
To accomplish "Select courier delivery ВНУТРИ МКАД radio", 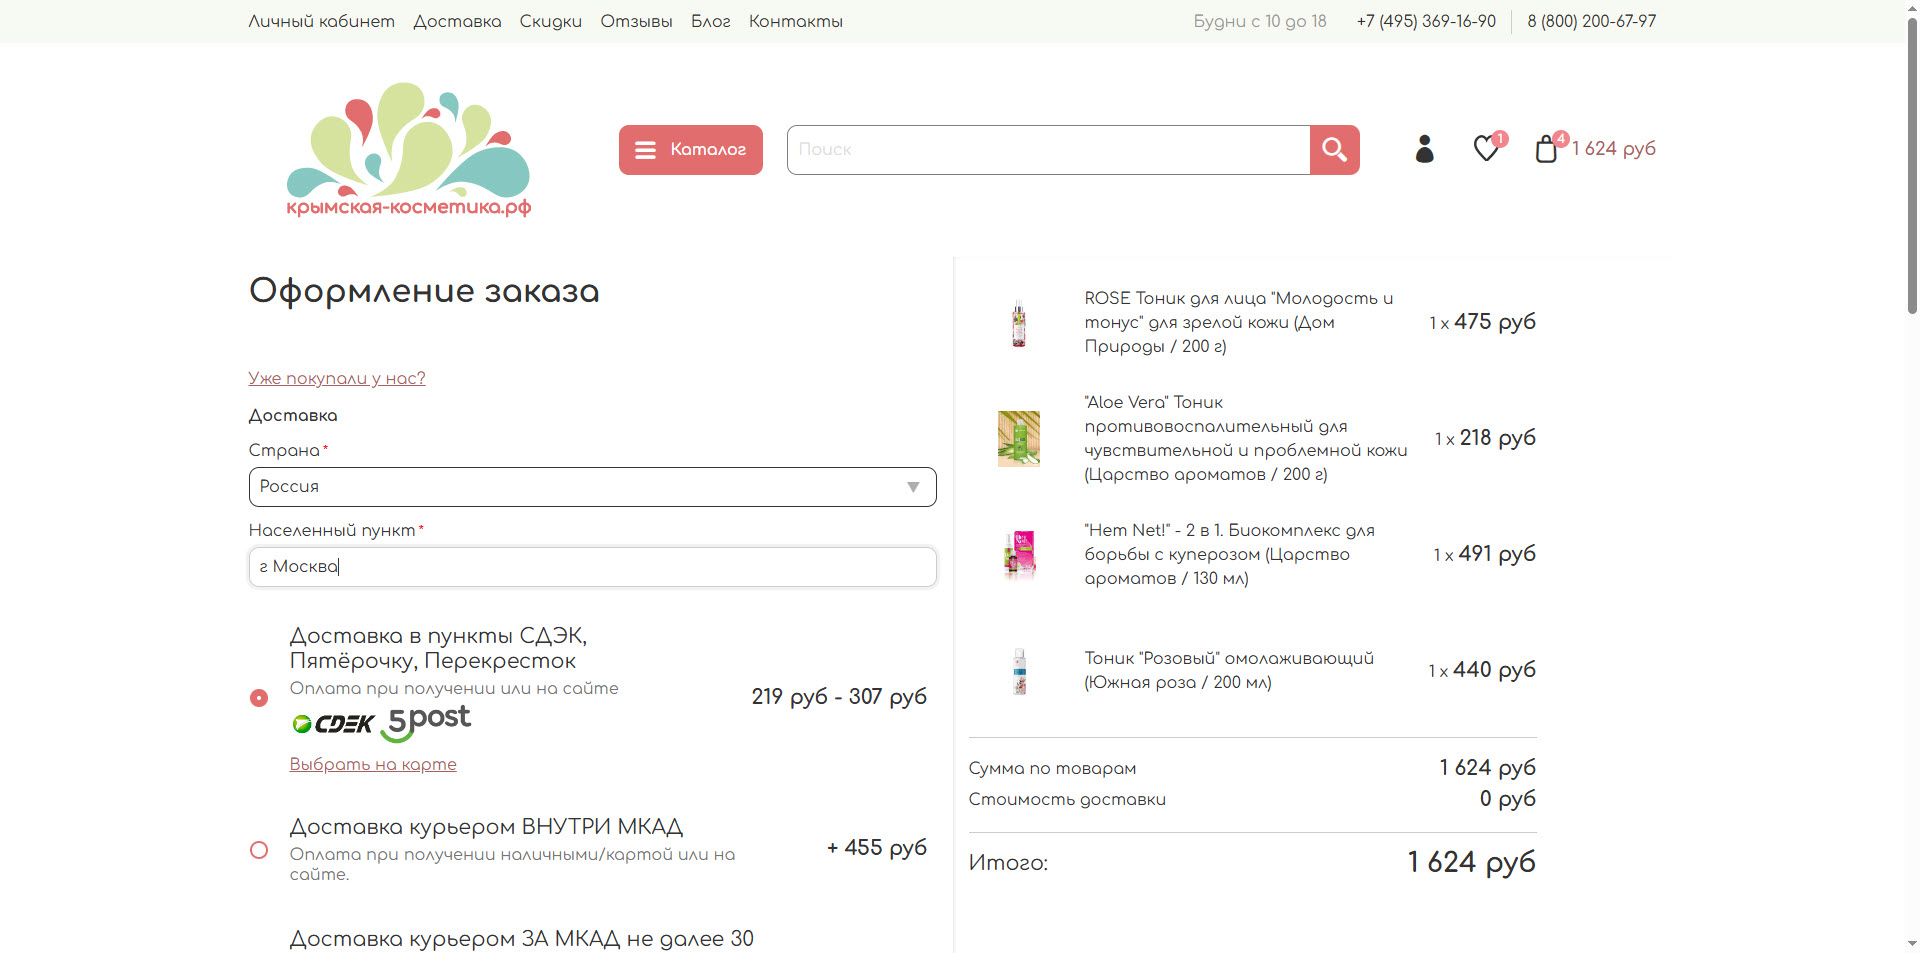I will tap(259, 850).
